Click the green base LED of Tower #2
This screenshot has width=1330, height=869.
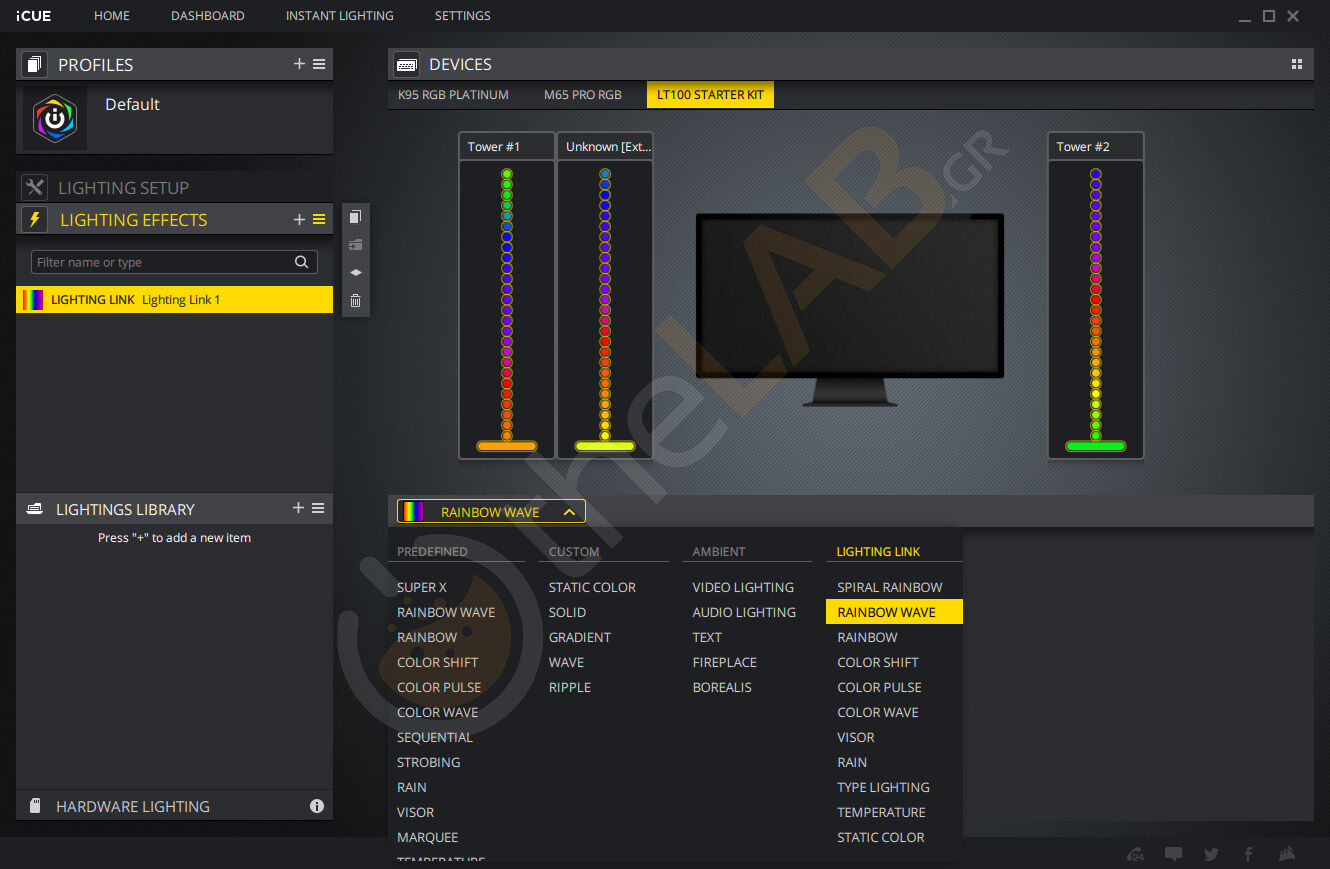click(x=1096, y=446)
